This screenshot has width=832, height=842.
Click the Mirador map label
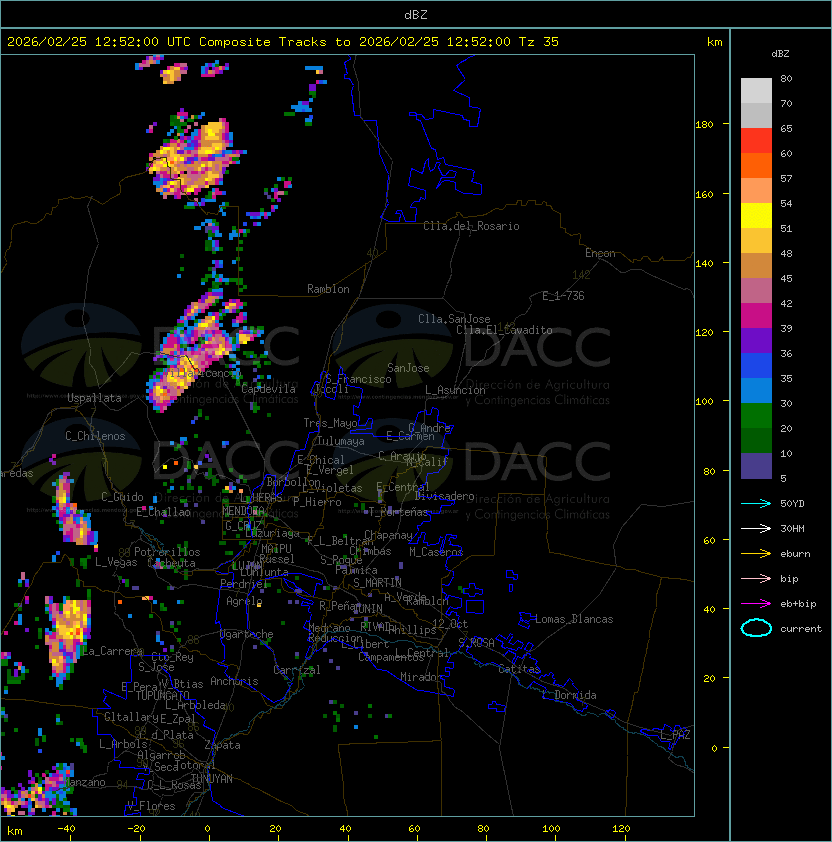click(421, 677)
